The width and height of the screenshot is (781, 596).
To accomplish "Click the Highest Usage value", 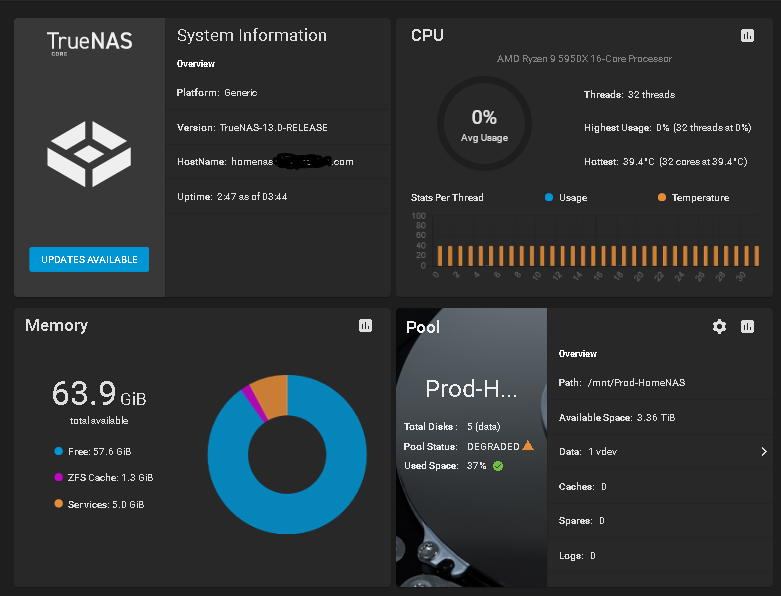I will point(704,127).
